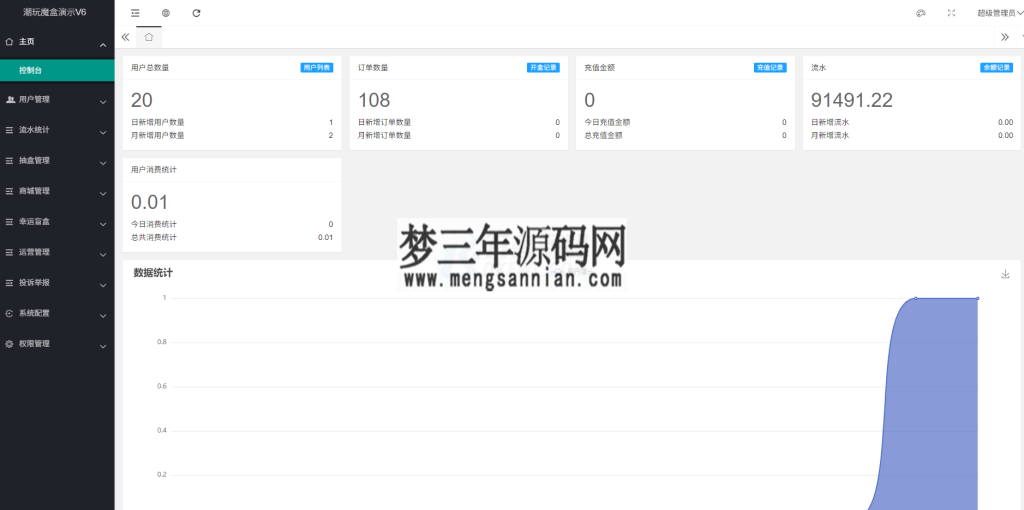
Task: Click the 日新增用户数量 row
Action: click(232, 122)
